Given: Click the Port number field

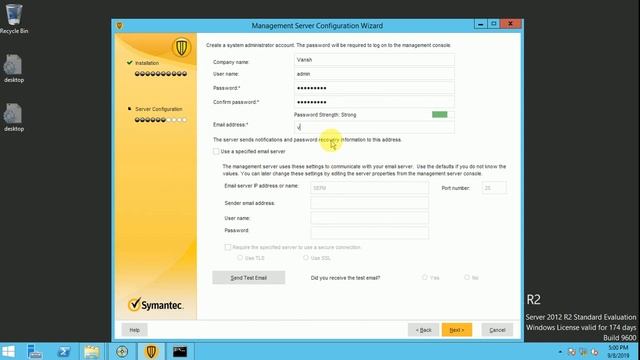Looking at the screenshot, I should click(494, 188).
